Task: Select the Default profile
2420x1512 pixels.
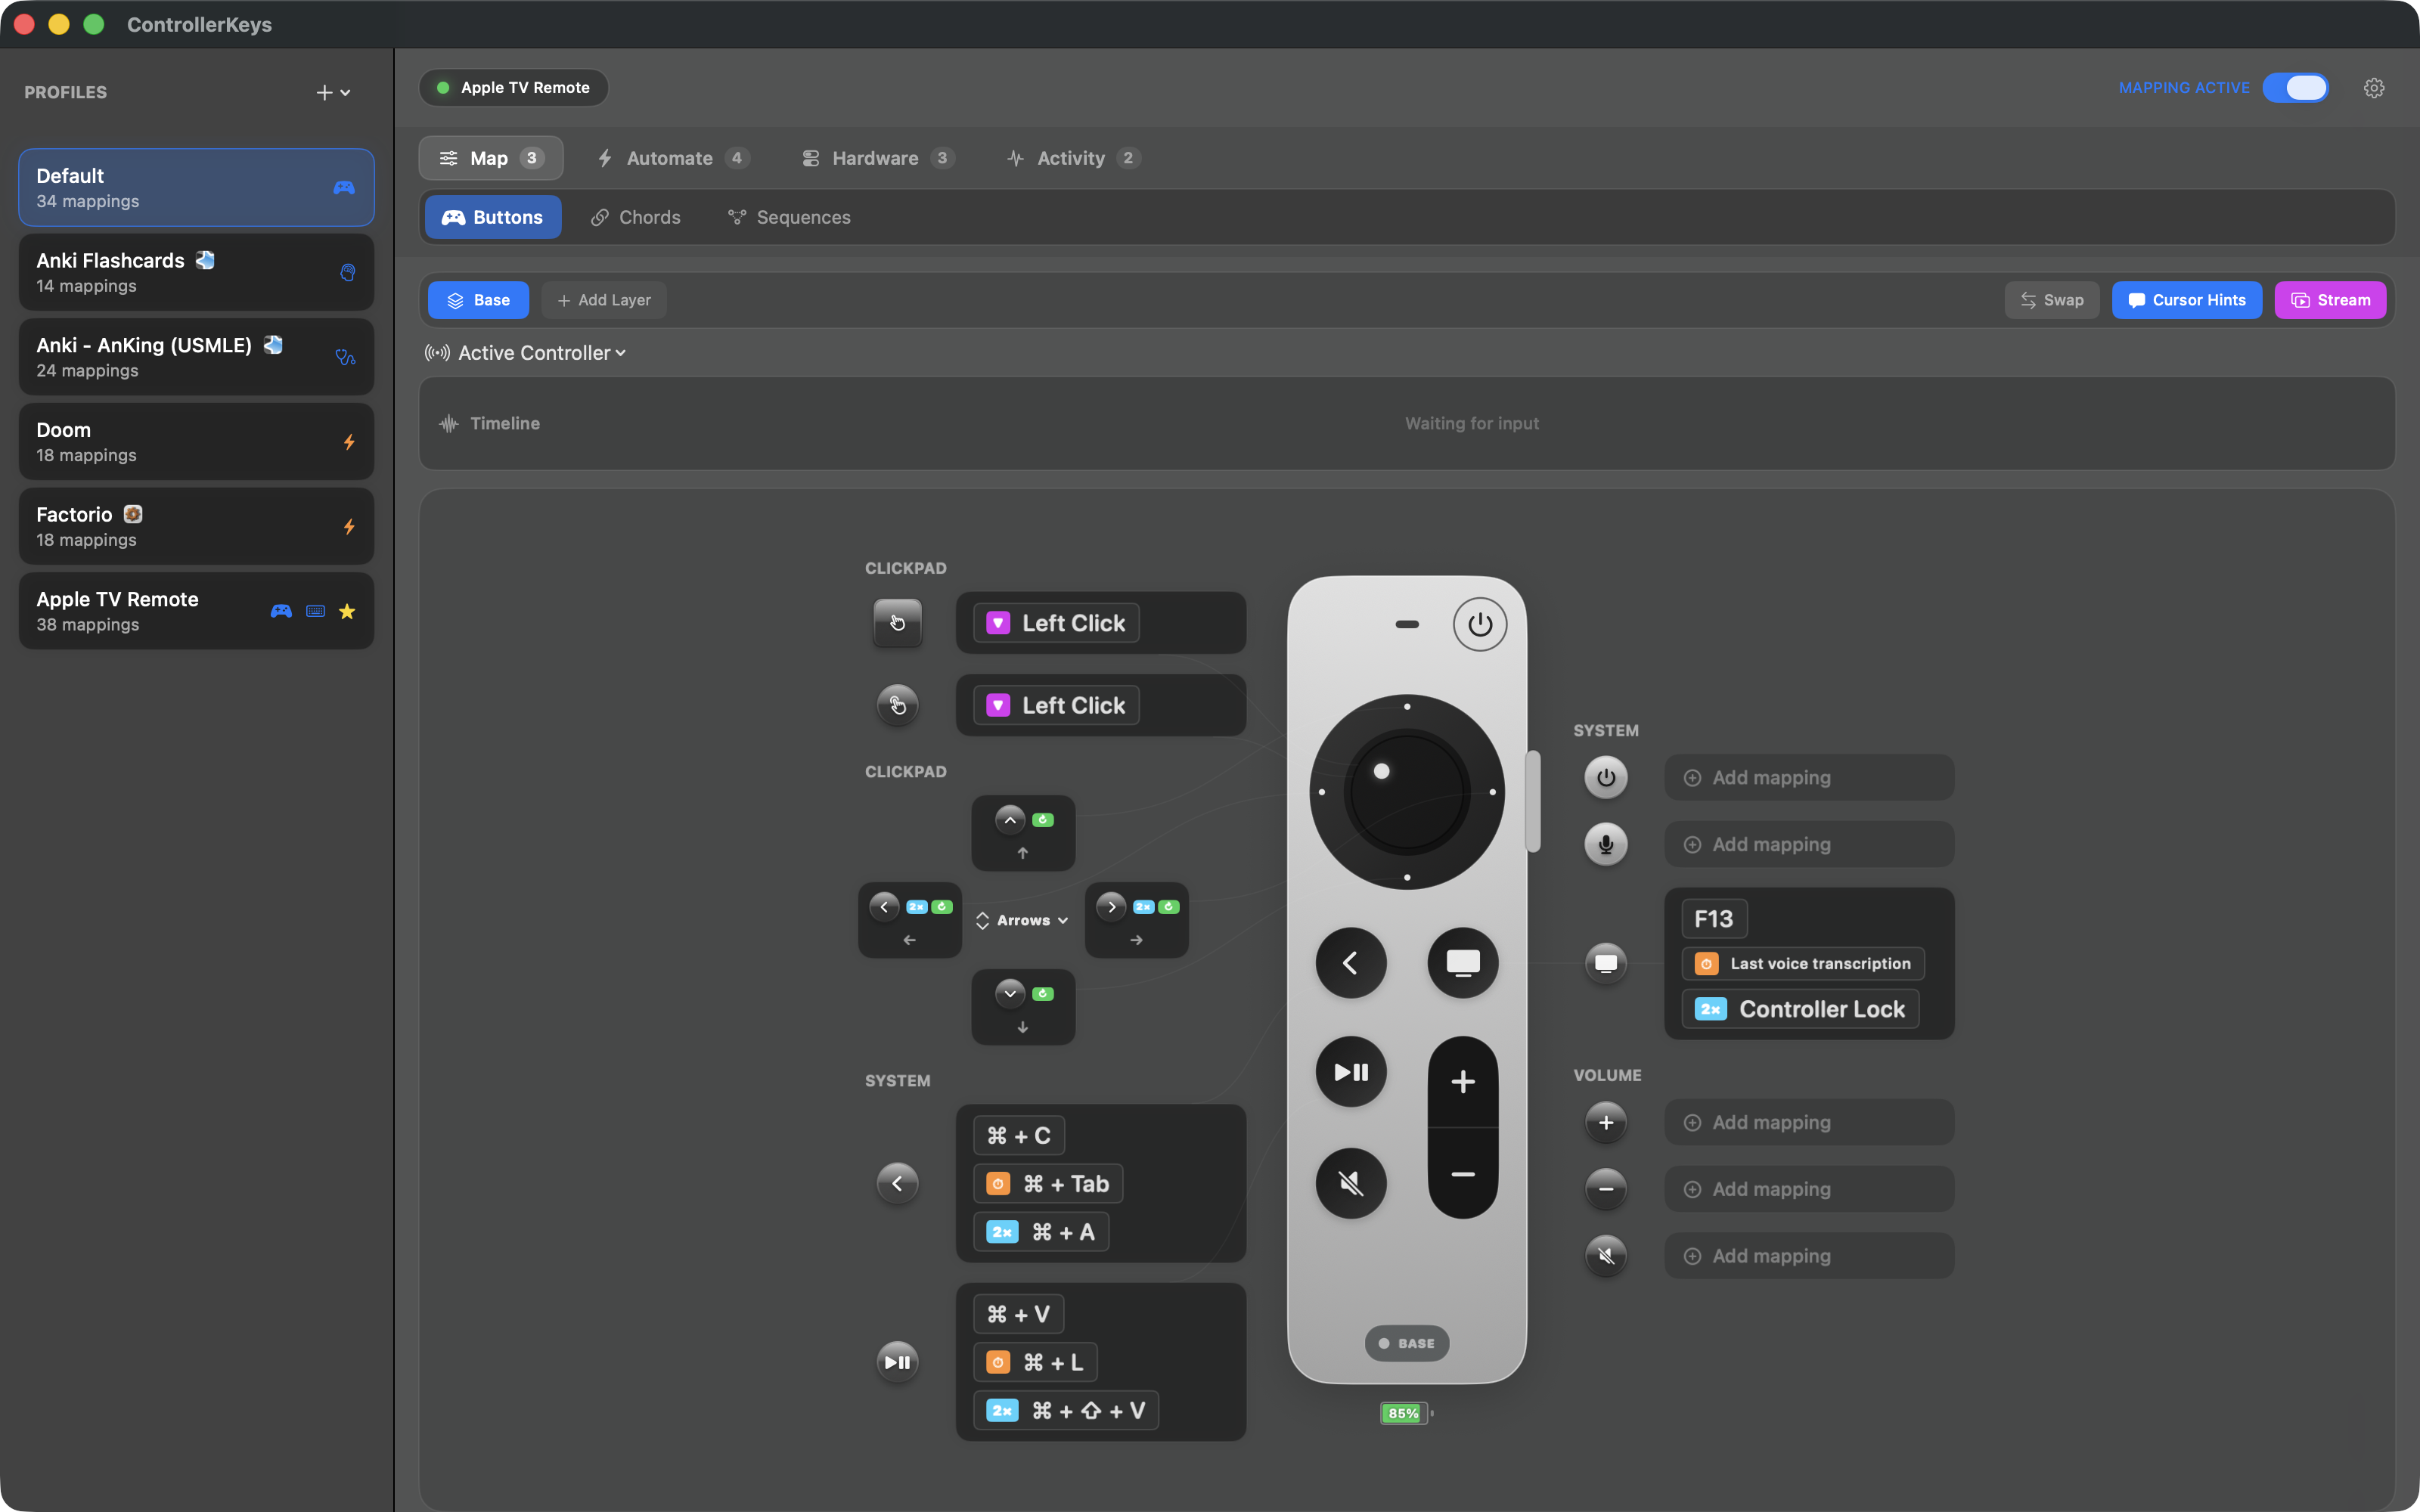Action: coord(196,188)
